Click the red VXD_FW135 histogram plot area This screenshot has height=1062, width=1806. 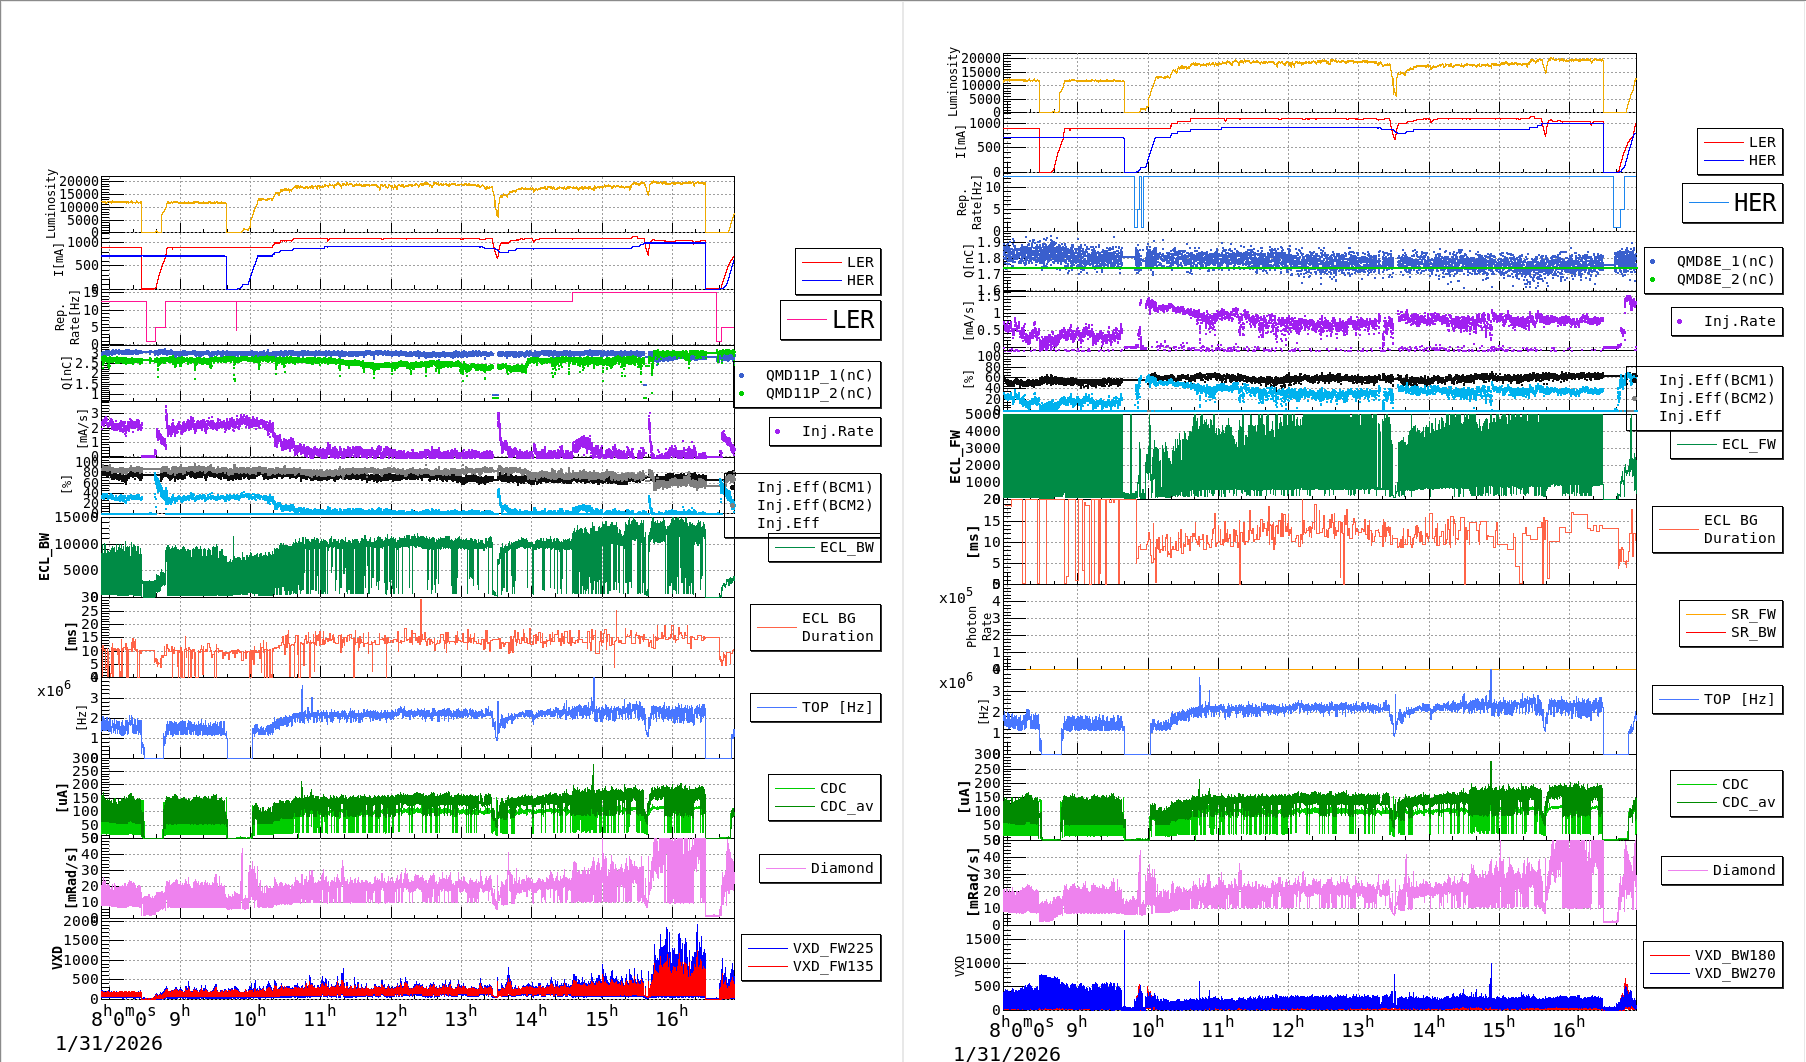point(418,960)
